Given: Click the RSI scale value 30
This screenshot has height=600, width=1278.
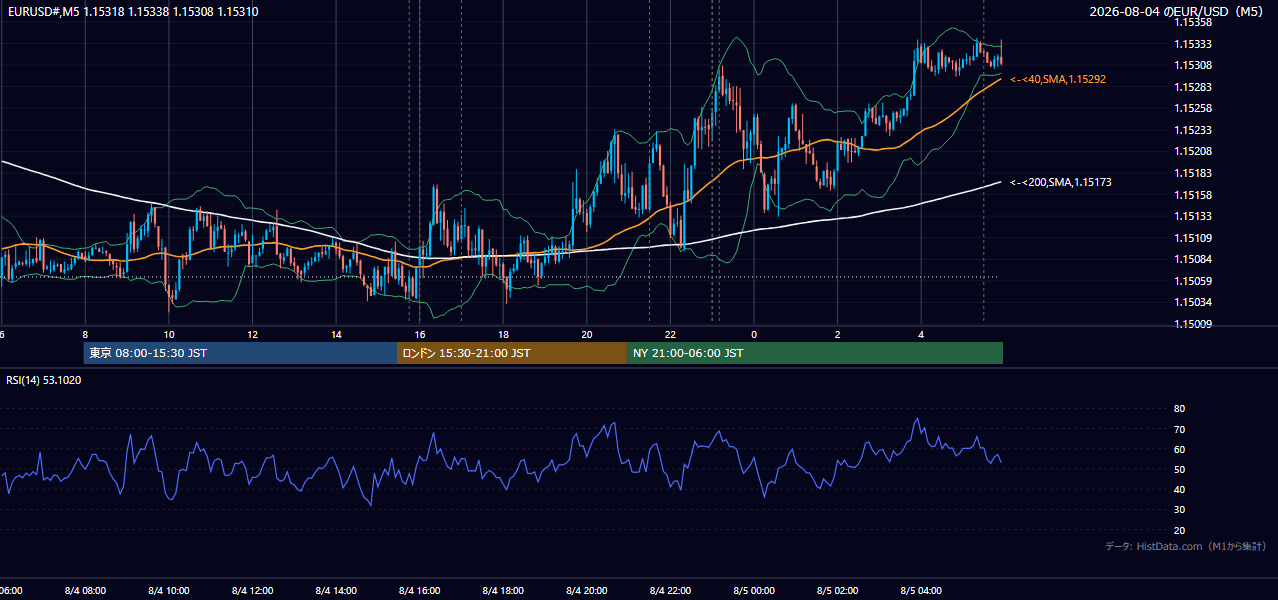Looking at the screenshot, I should [x=1179, y=510].
